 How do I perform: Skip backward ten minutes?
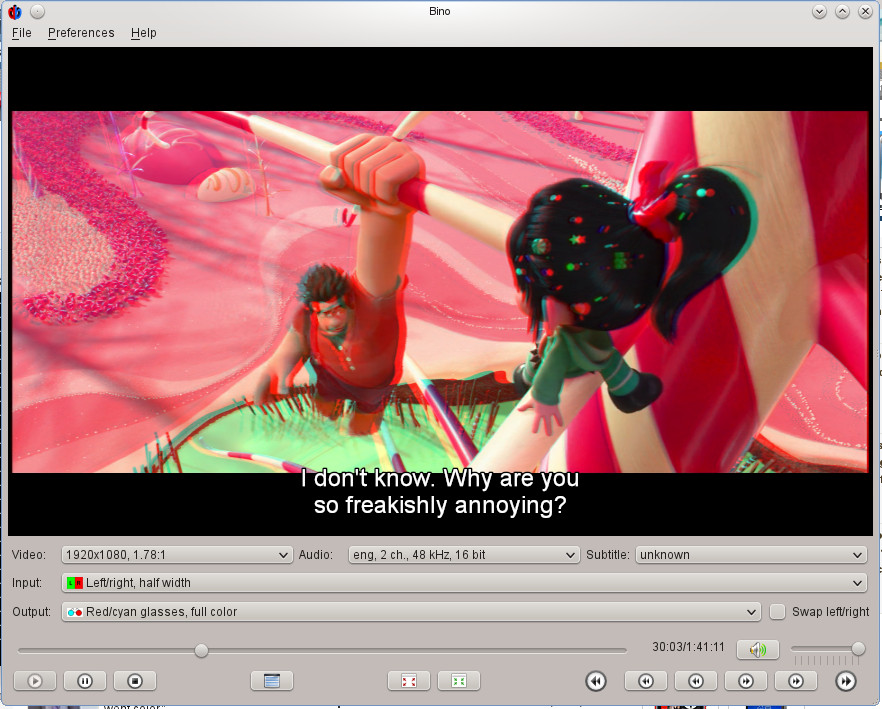(596, 681)
